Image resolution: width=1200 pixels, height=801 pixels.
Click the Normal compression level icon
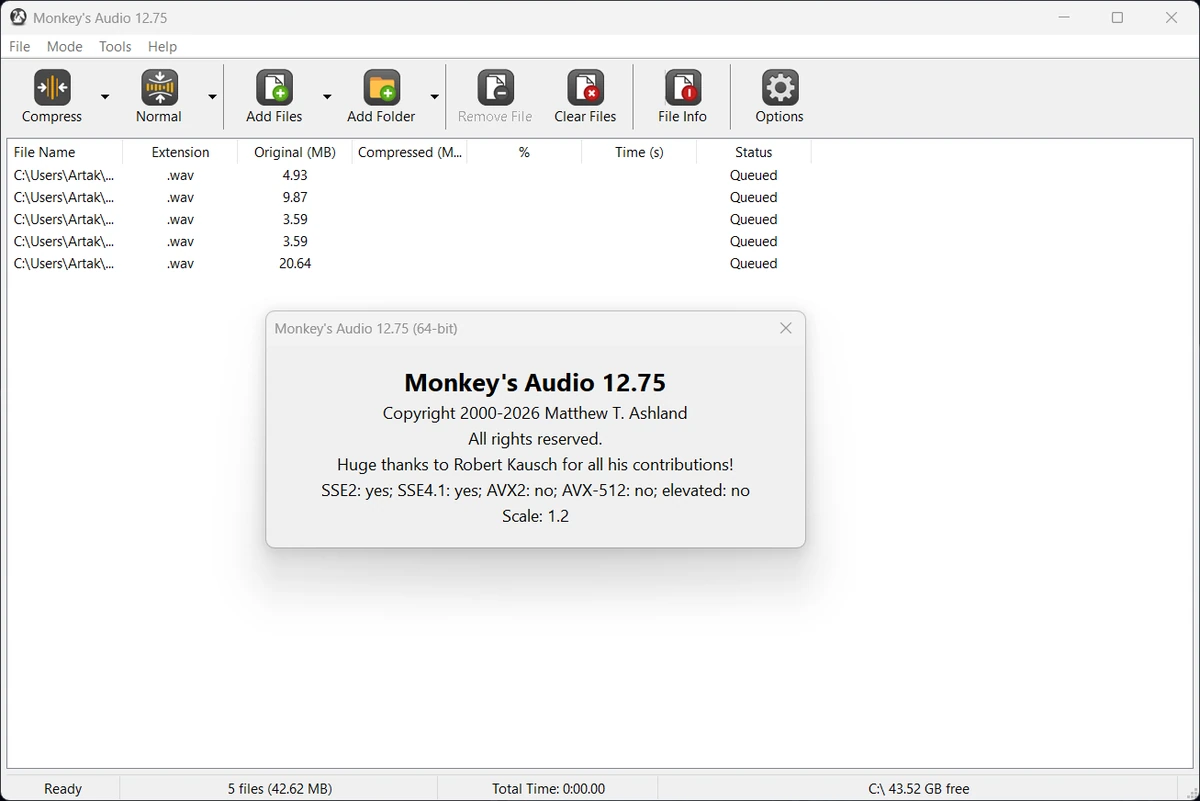click(159, 88)
